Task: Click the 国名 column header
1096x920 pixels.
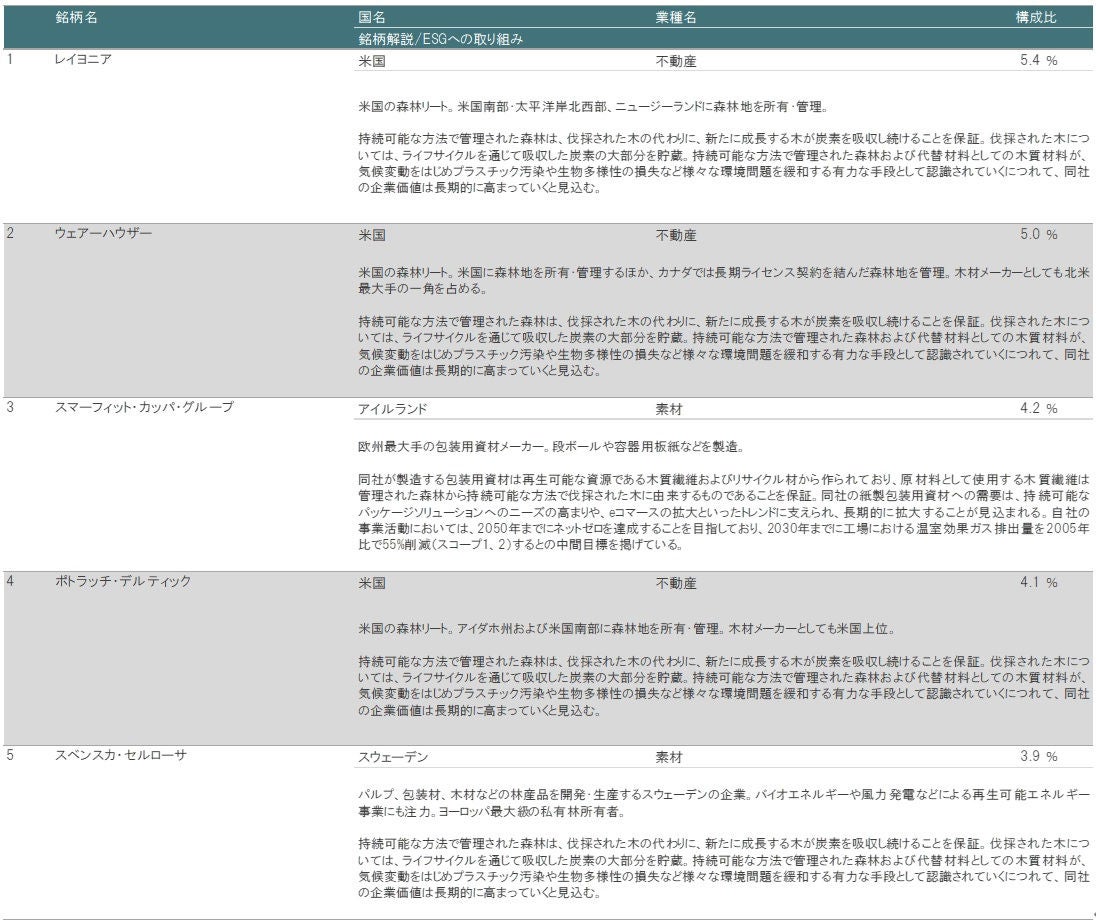Action: pos(371,18)
